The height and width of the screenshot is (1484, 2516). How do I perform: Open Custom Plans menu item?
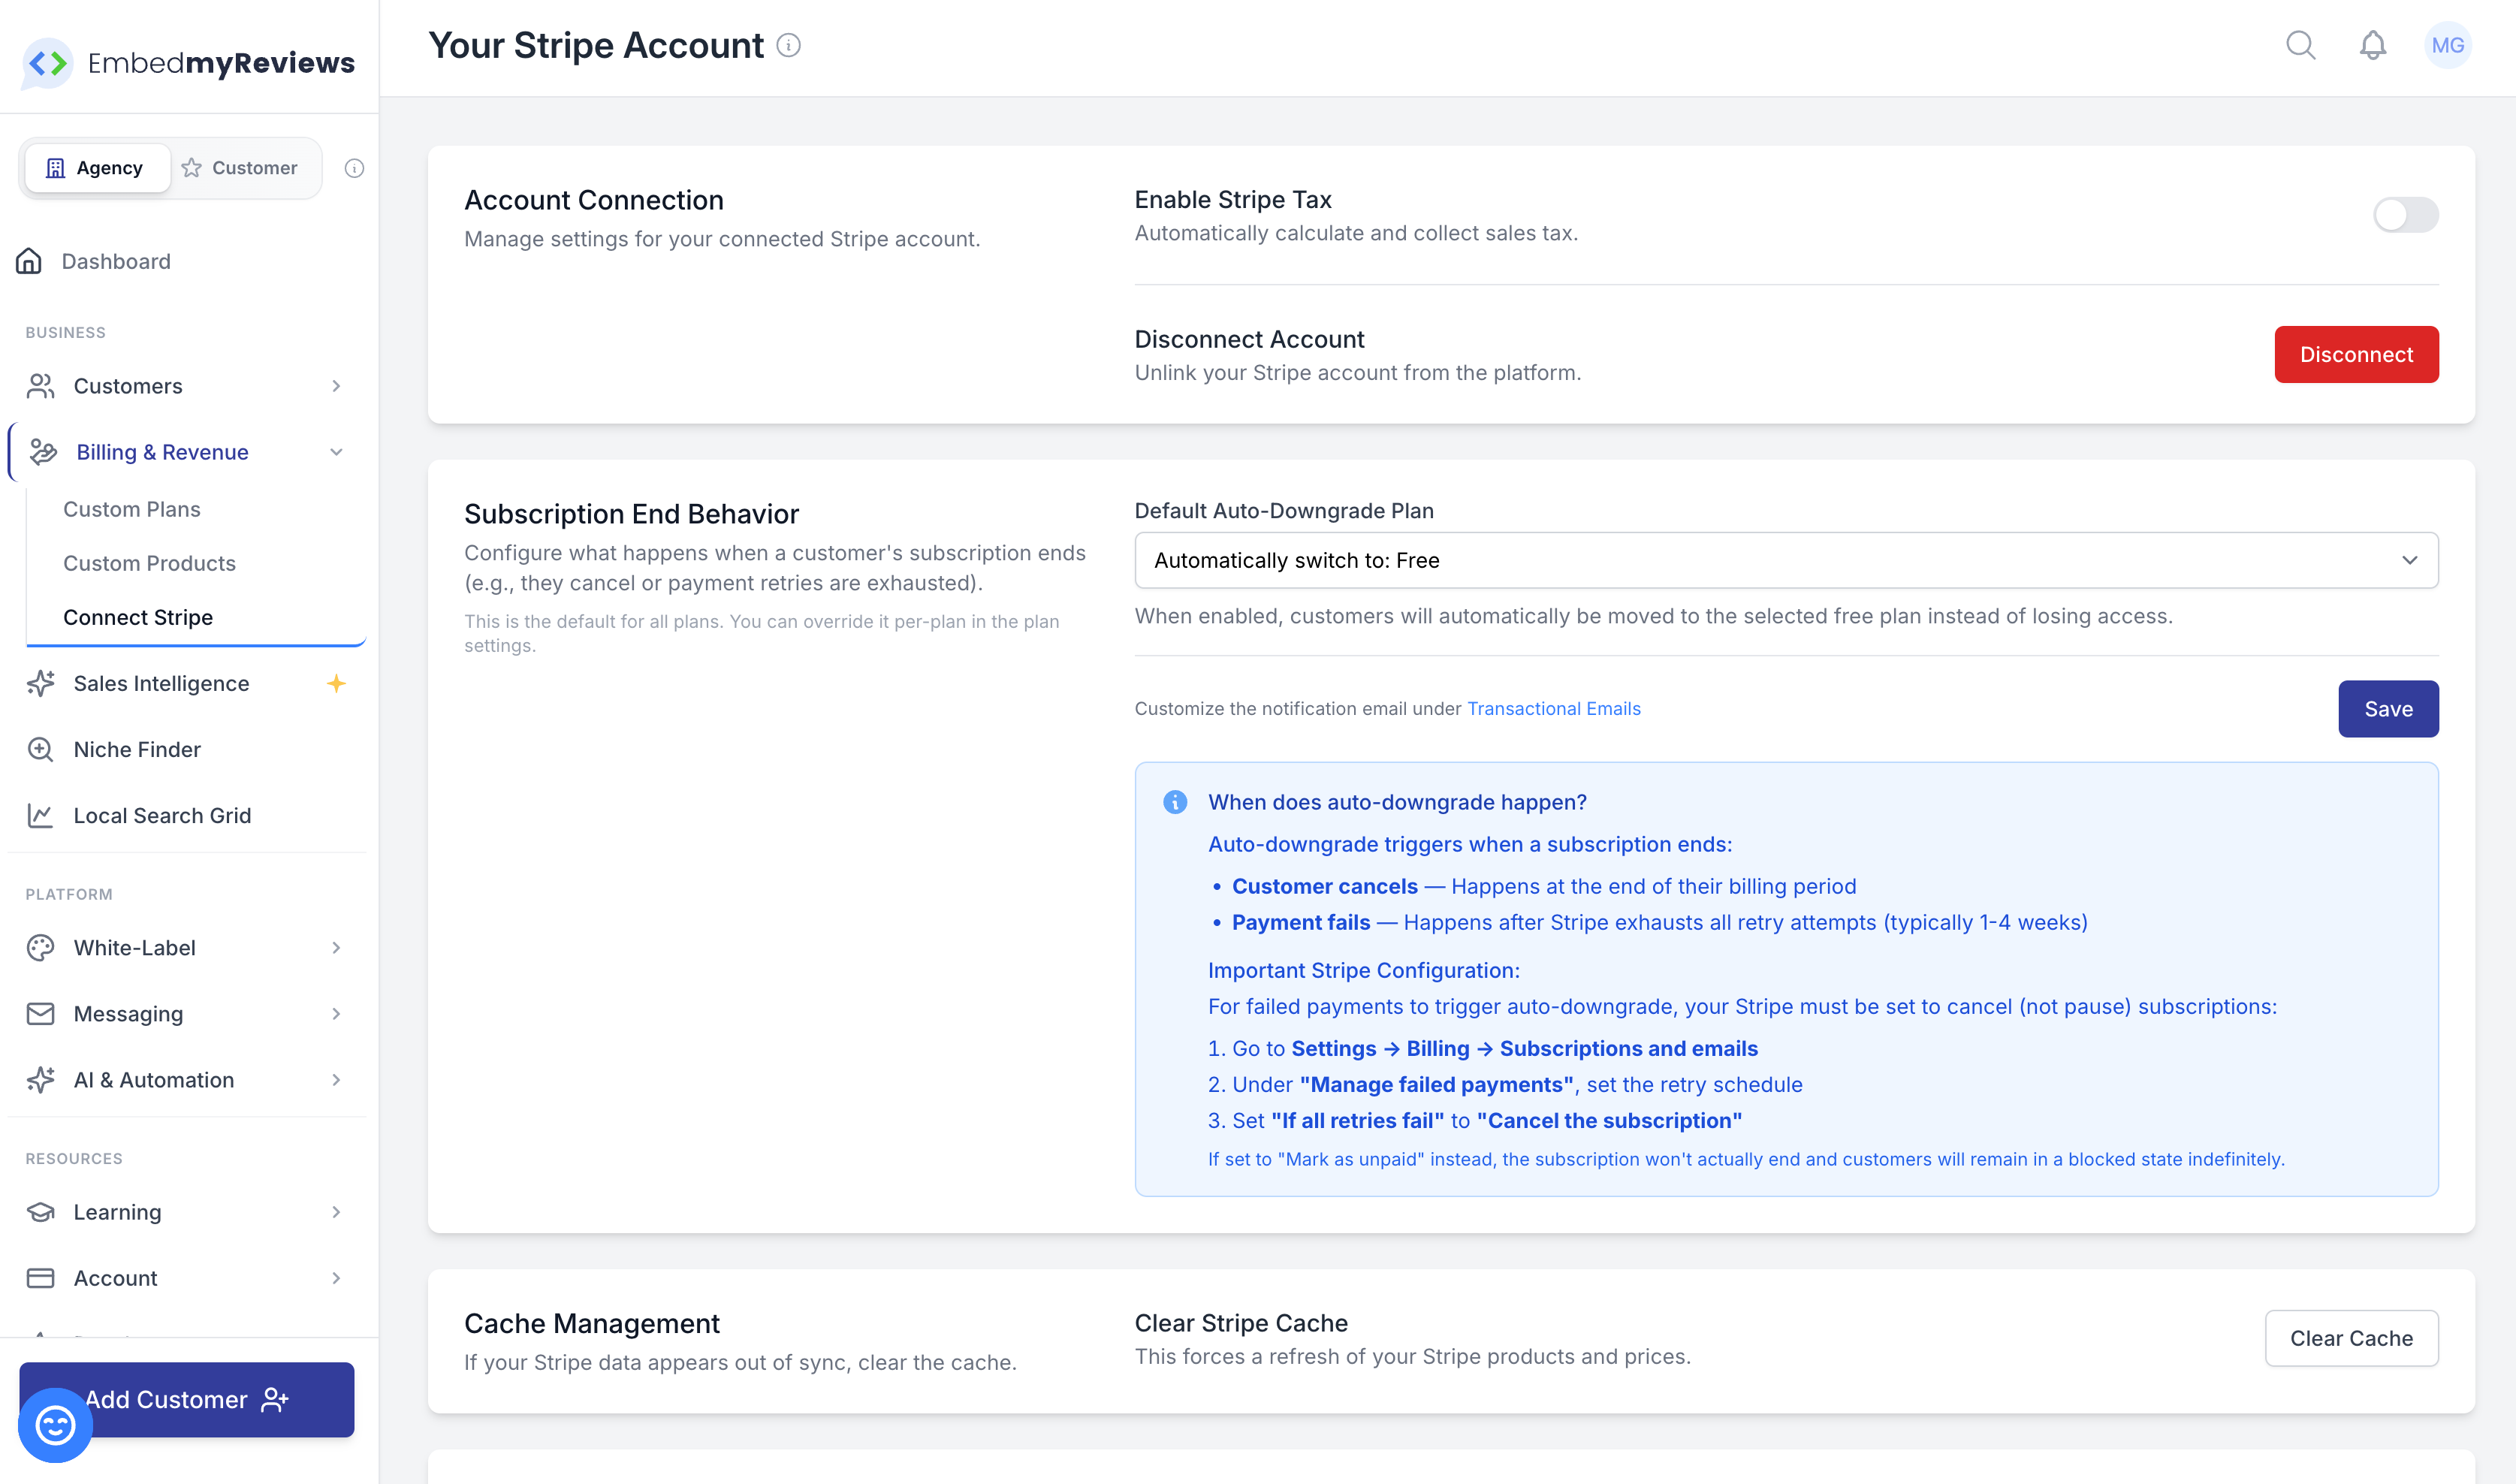coord(132,509)
